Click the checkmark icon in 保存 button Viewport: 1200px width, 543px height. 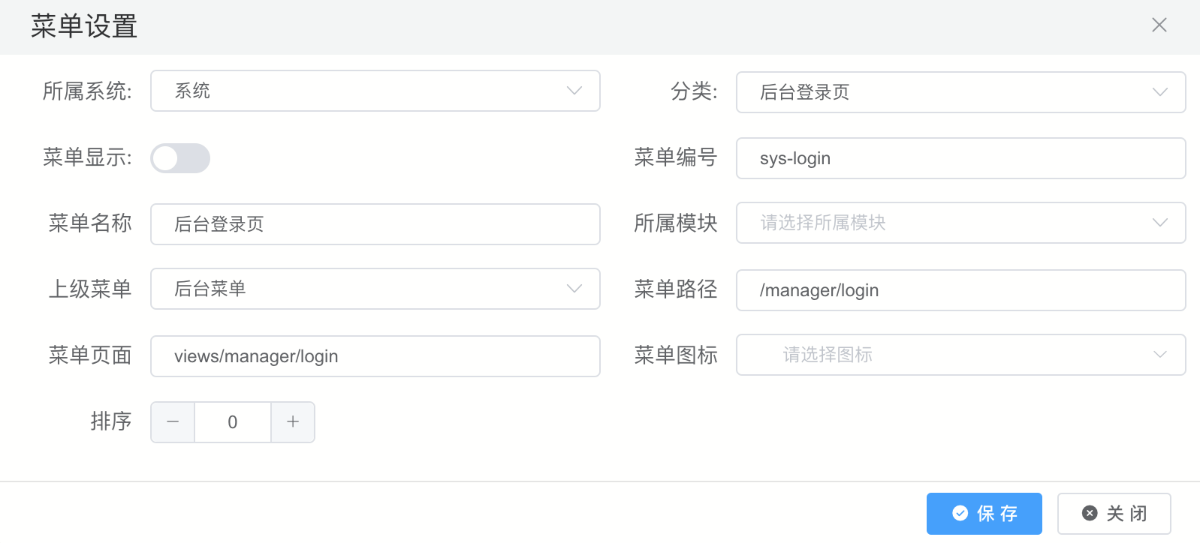point(960,514)
